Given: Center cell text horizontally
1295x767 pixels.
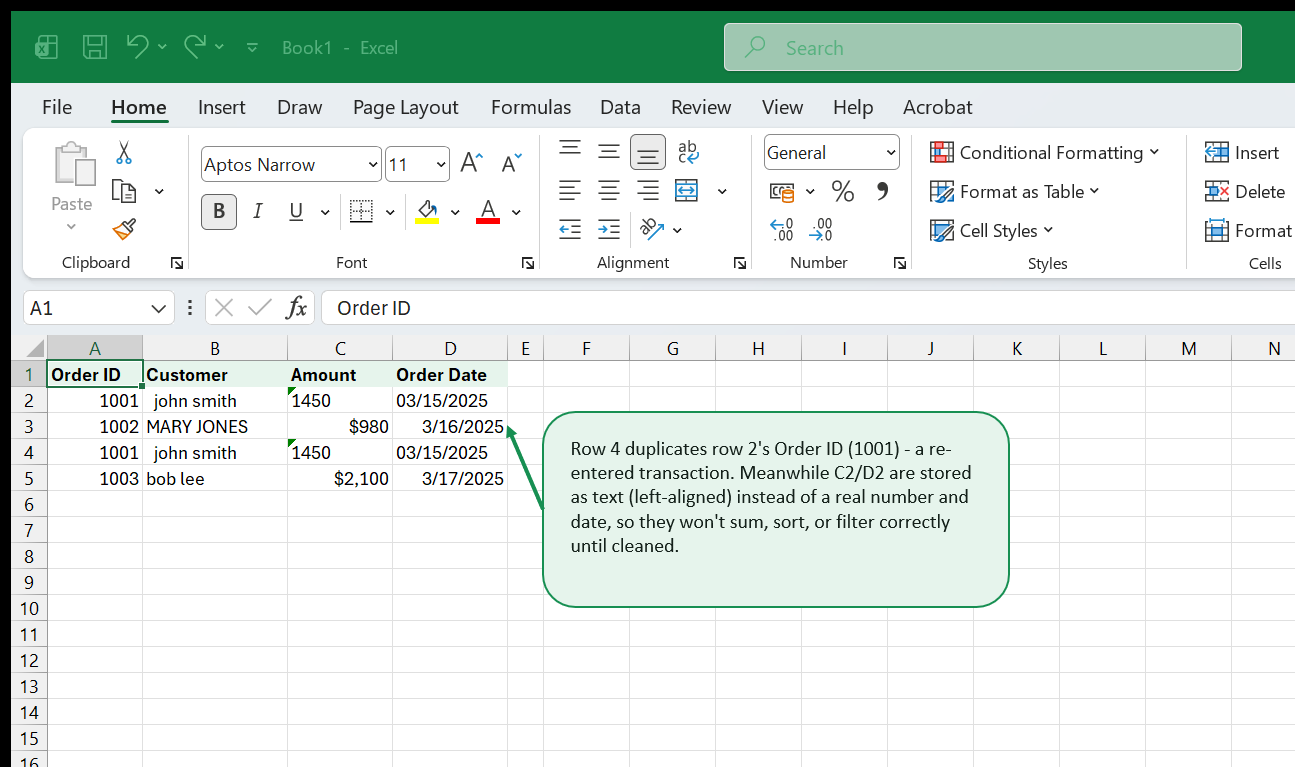Looking at the screenshot, I should click(609, 190).
